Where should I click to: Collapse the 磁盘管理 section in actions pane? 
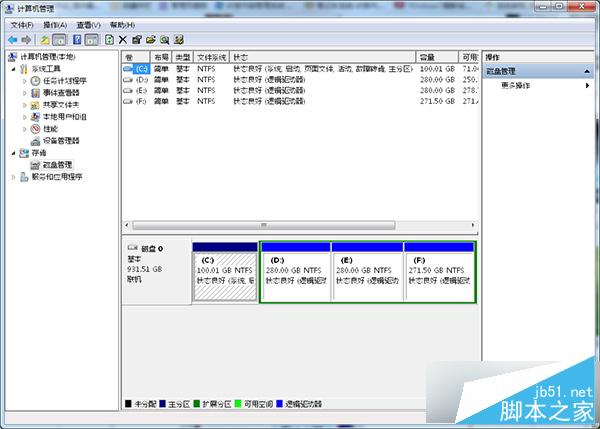(587, 72)
